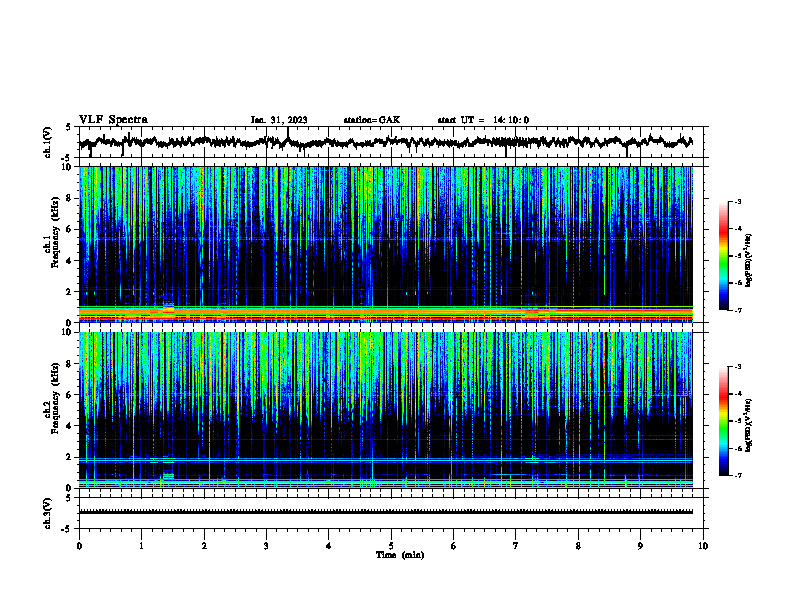Click the time axis tick label '2'
This screenshot has height=612, width=792.
click(204, 546)
